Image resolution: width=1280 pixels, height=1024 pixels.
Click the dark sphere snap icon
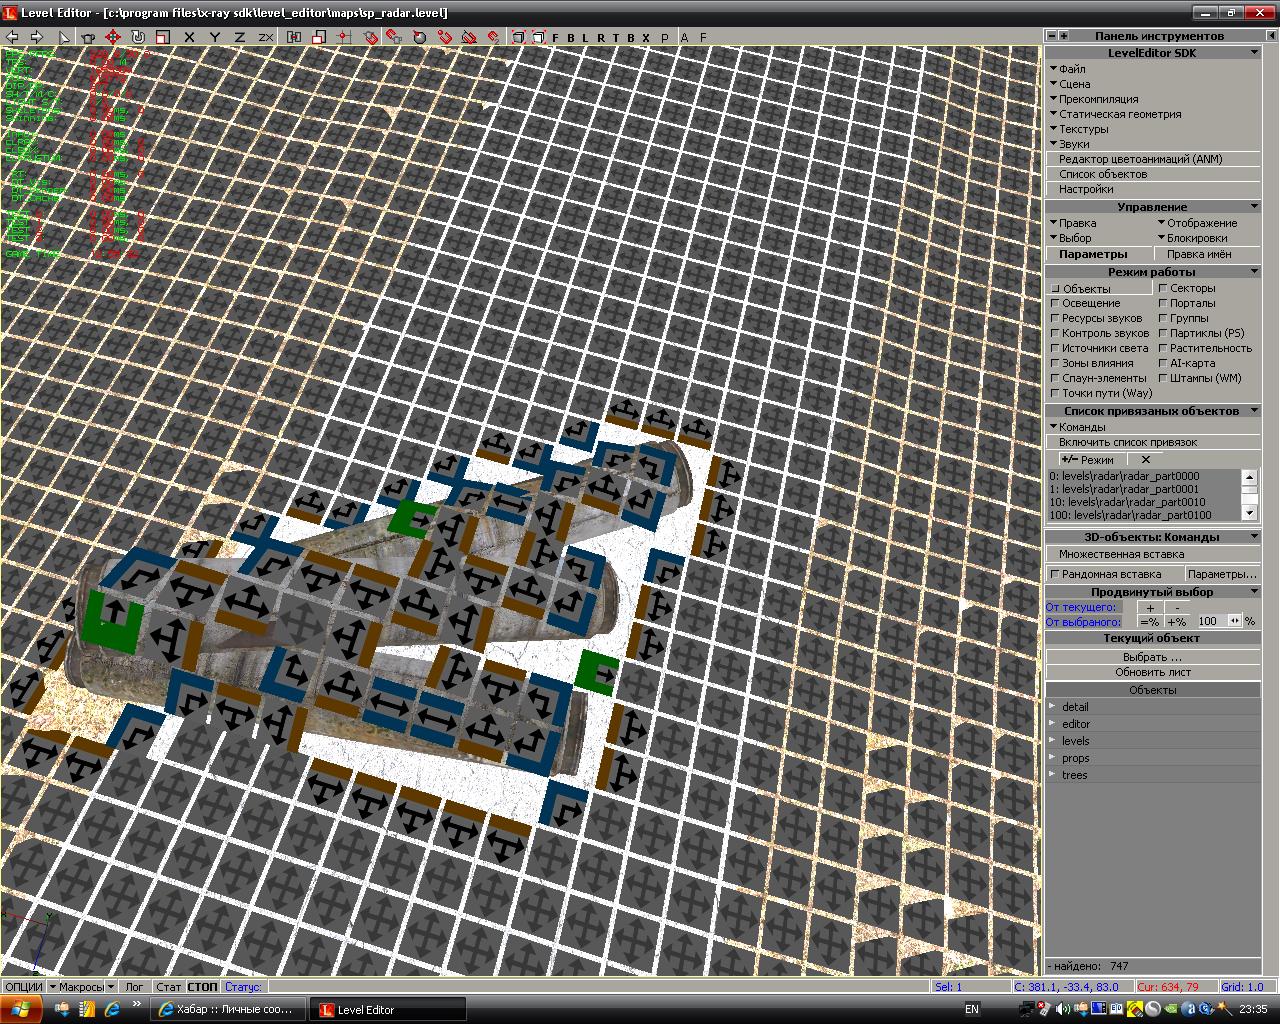coord(420,37)
